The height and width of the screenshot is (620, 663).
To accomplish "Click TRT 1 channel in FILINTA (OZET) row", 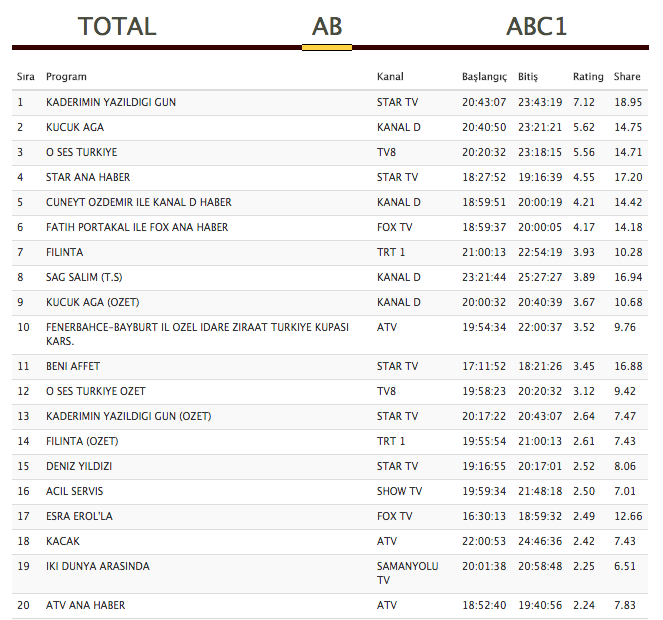I will click(391, 441).
